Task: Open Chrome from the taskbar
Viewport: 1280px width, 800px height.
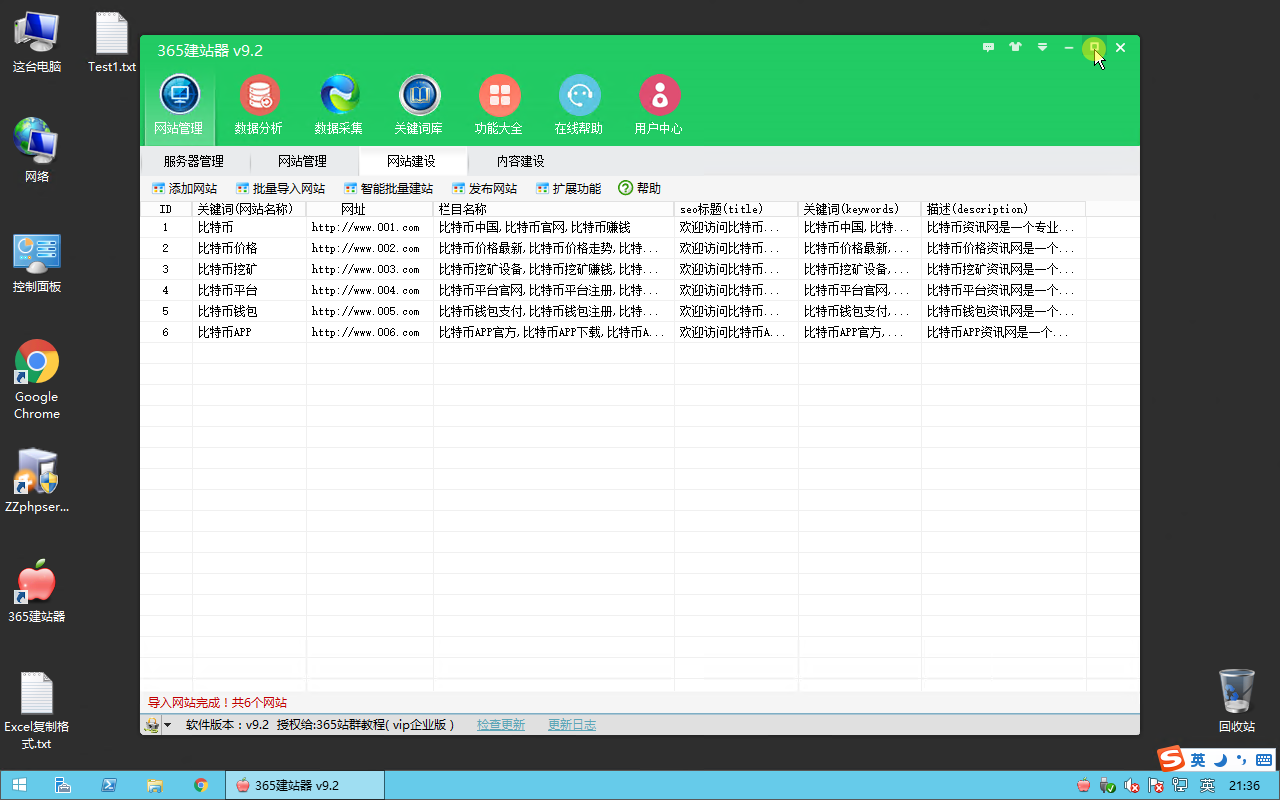Action: click(x=201, y=785)
